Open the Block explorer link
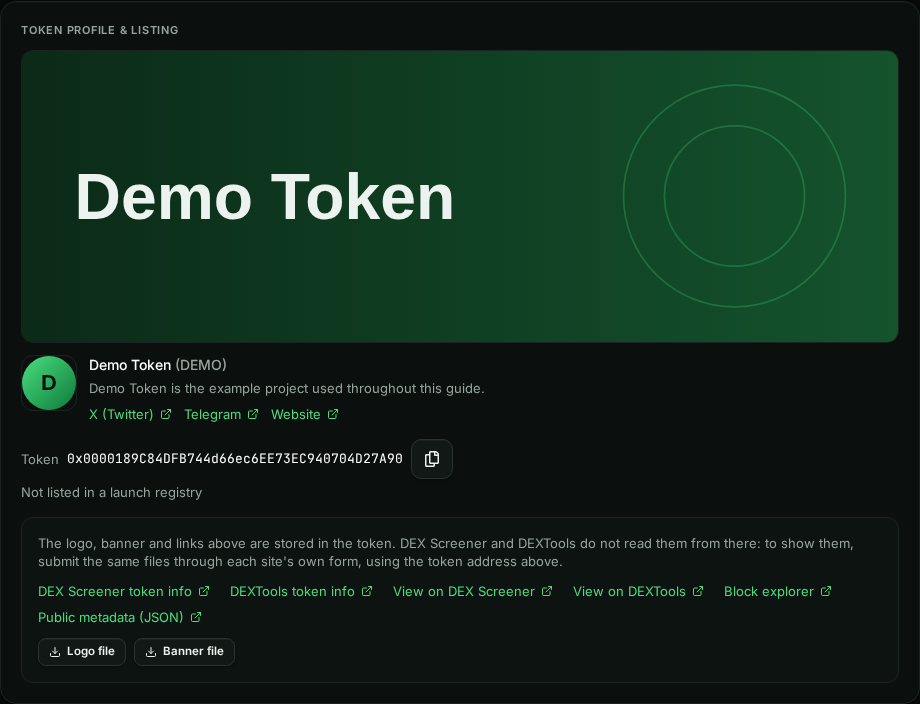Viewport: 920px width, 704px height. pos(777,591)
